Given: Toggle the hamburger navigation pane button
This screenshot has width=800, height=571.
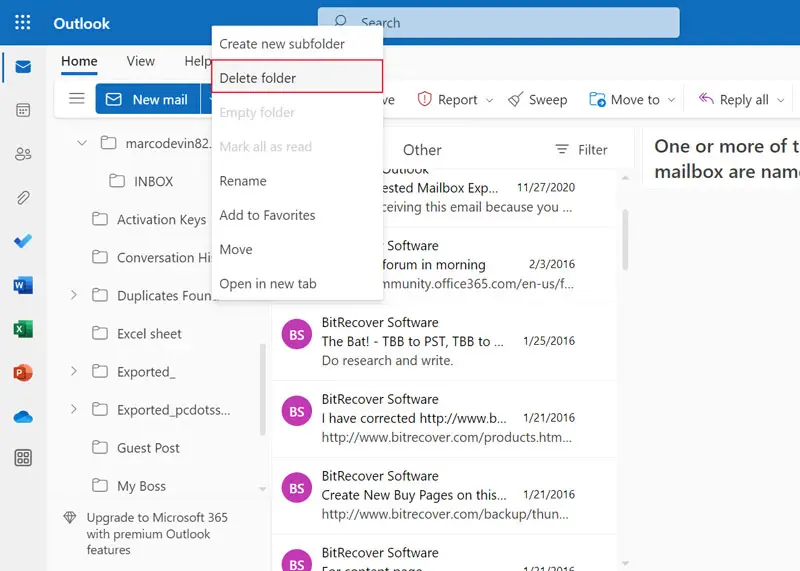Looking at the screenshot, I should coord(76,99).
